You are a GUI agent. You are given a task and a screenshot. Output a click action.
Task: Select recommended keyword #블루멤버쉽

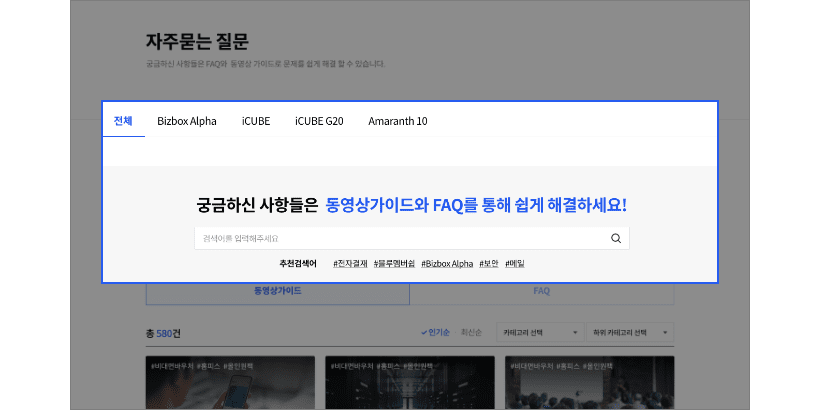(x=394, y=264)
